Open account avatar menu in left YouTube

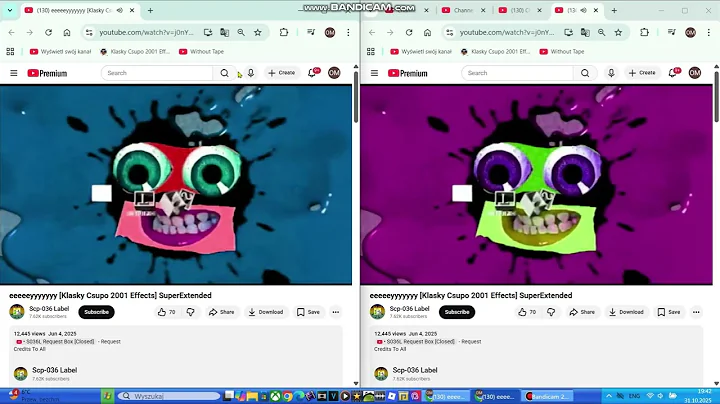point(334,73)
